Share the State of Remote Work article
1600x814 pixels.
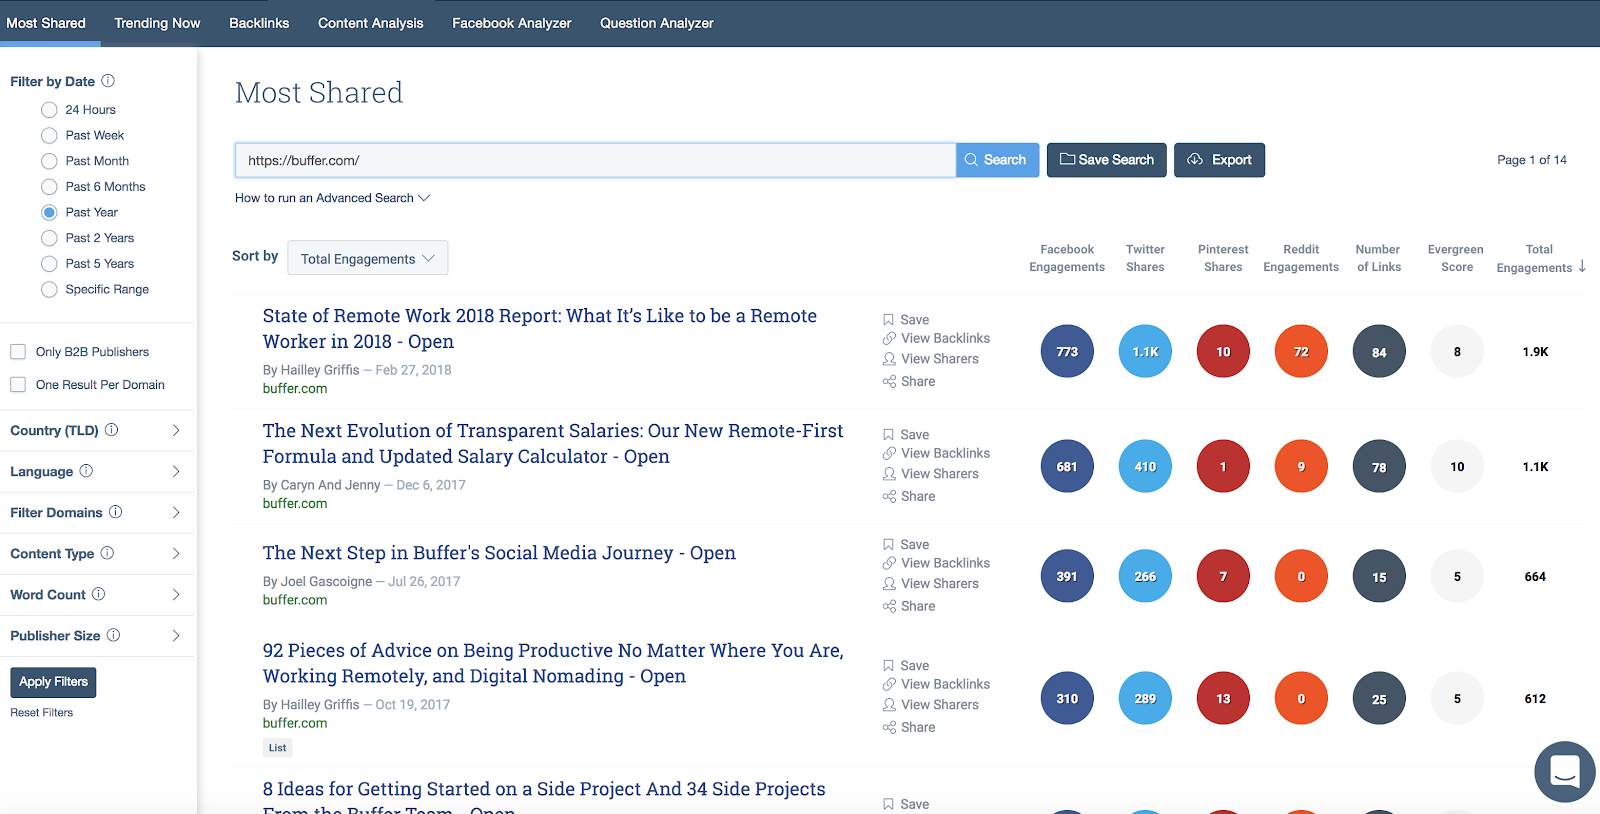909,381
